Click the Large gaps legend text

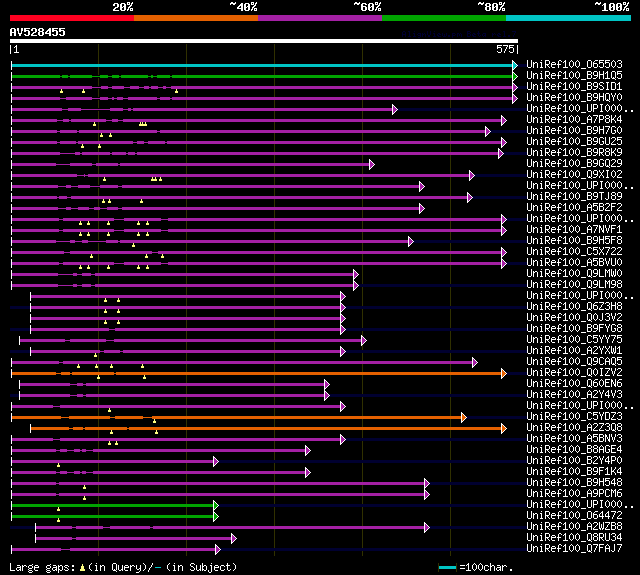[123, 567]
